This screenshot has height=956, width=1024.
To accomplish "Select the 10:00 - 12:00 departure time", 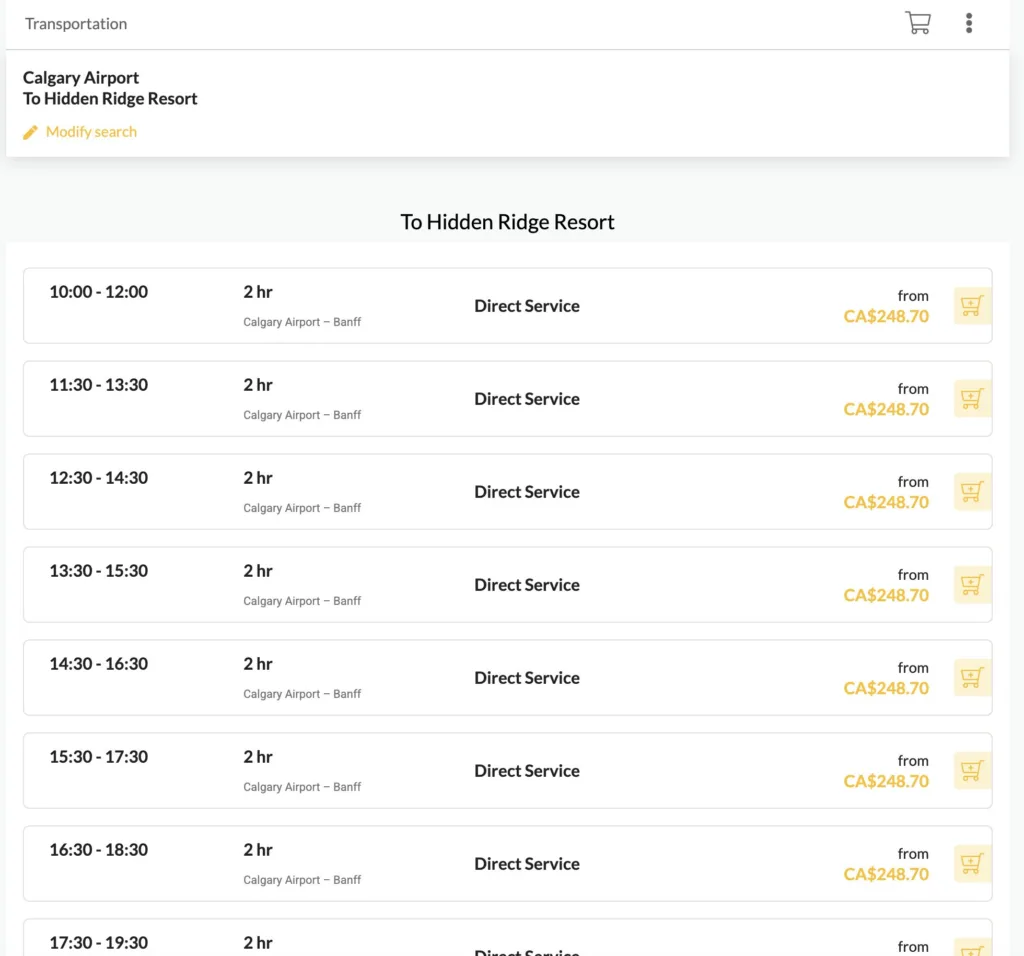I will [99, 292].
